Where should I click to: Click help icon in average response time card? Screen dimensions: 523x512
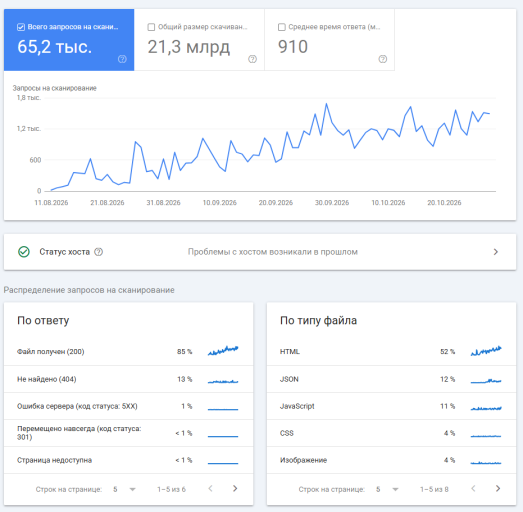pyautogui.click(x=383, y=59)
